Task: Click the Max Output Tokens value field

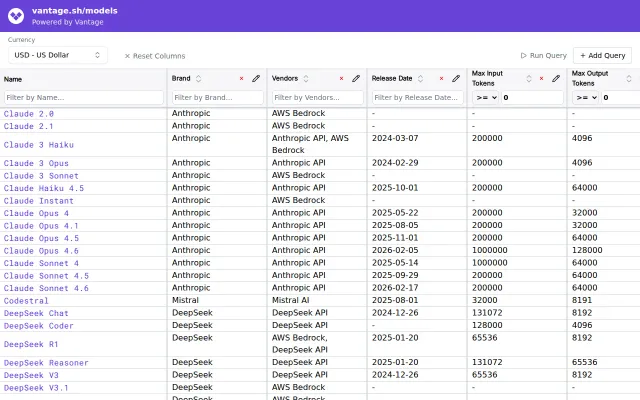Action: coord(620,98)
